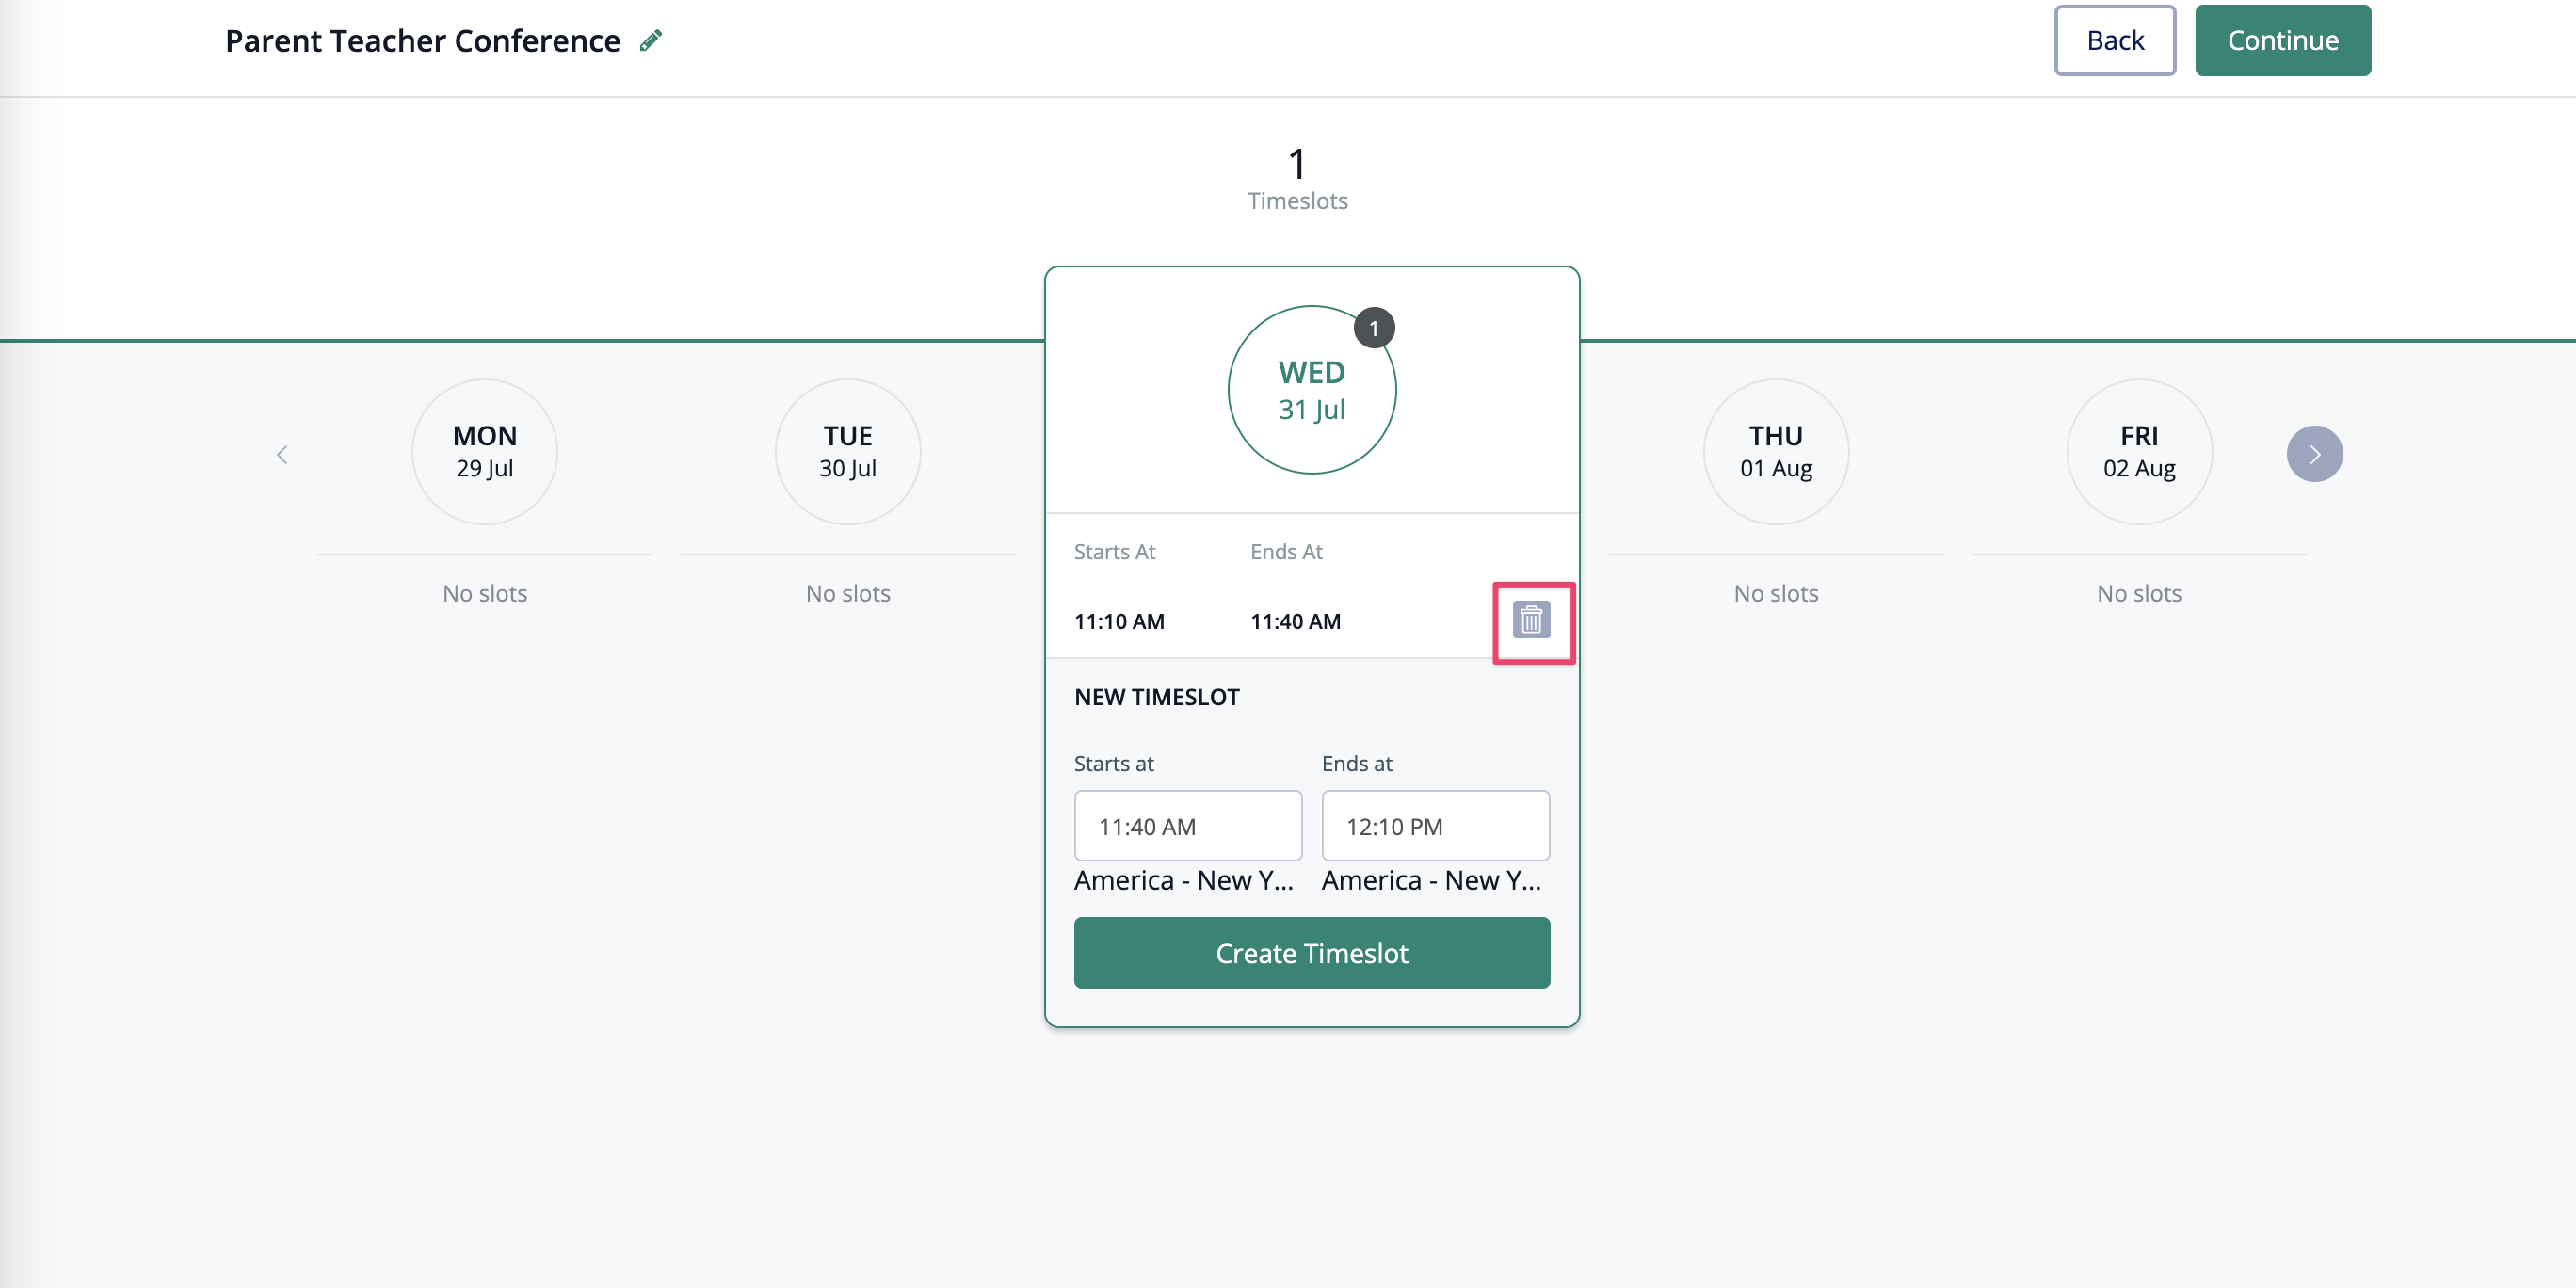The image size is (2576, 1288).
Task: Open the Ends at time field
Action: click(x=1435, y=826)
